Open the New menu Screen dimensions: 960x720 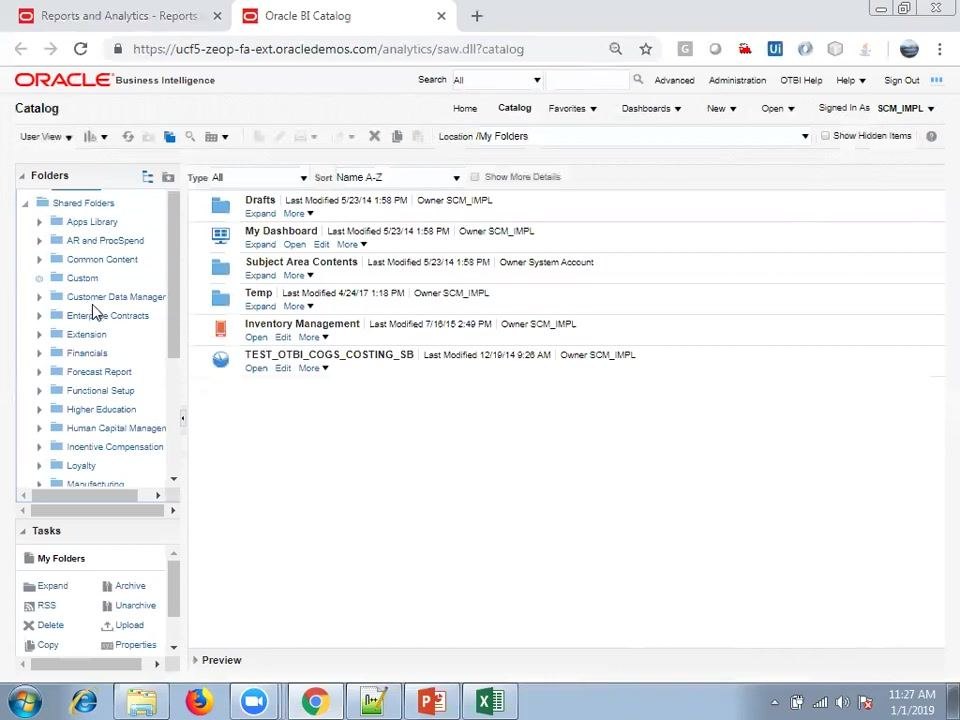[x=721, y=108]
